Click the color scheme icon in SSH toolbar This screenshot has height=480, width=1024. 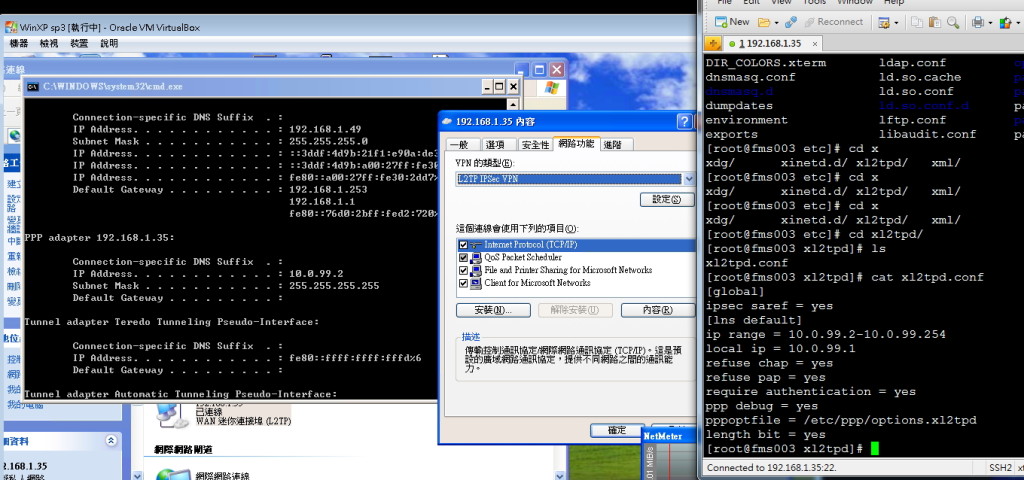[x=1005, y=22]
